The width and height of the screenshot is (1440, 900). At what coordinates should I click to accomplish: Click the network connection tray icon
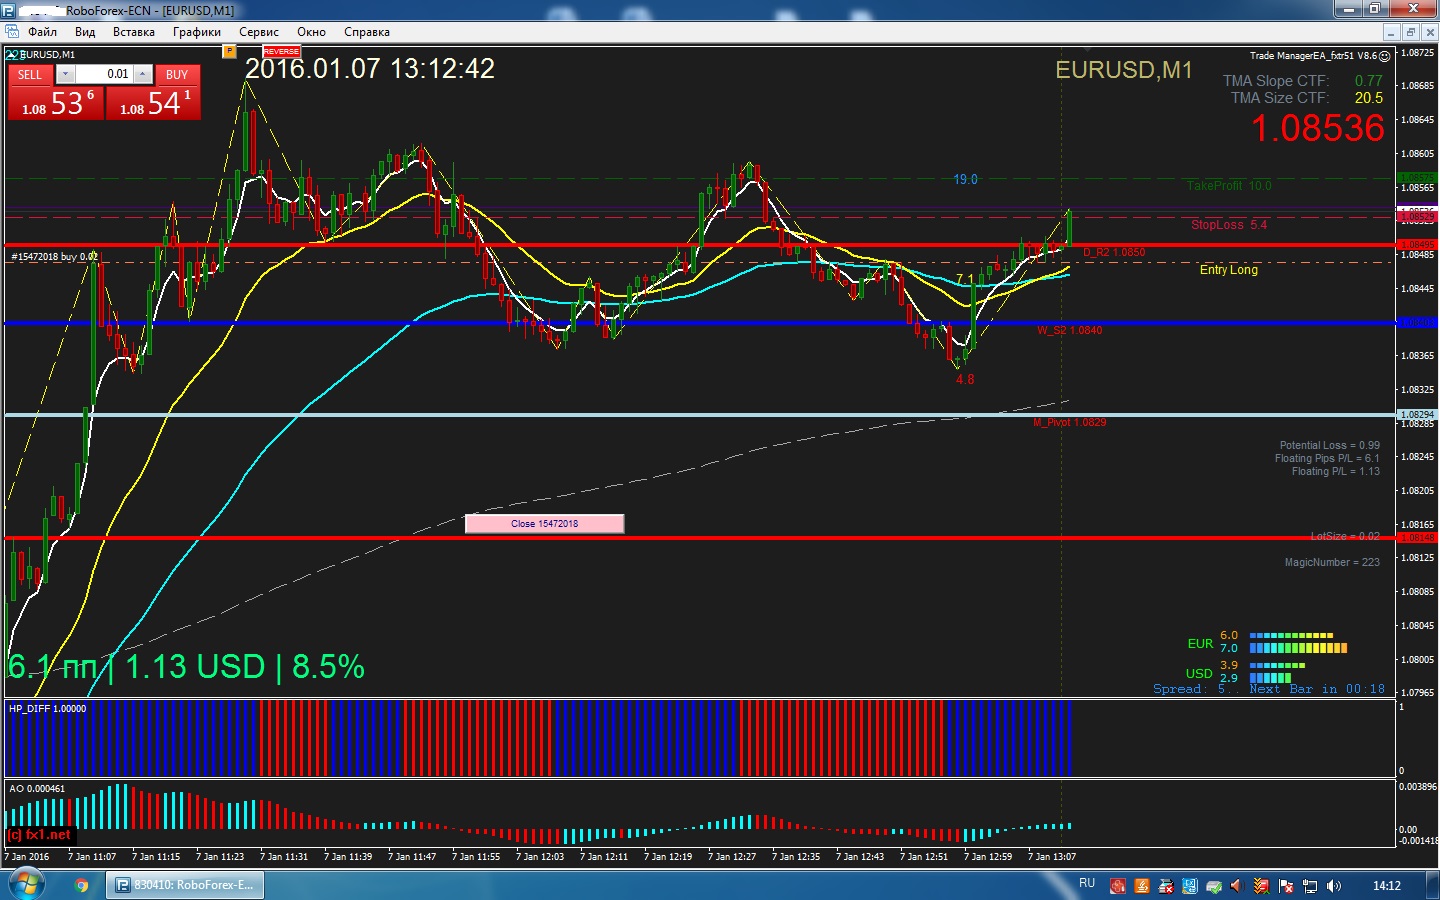click(x=1310, y=886)
